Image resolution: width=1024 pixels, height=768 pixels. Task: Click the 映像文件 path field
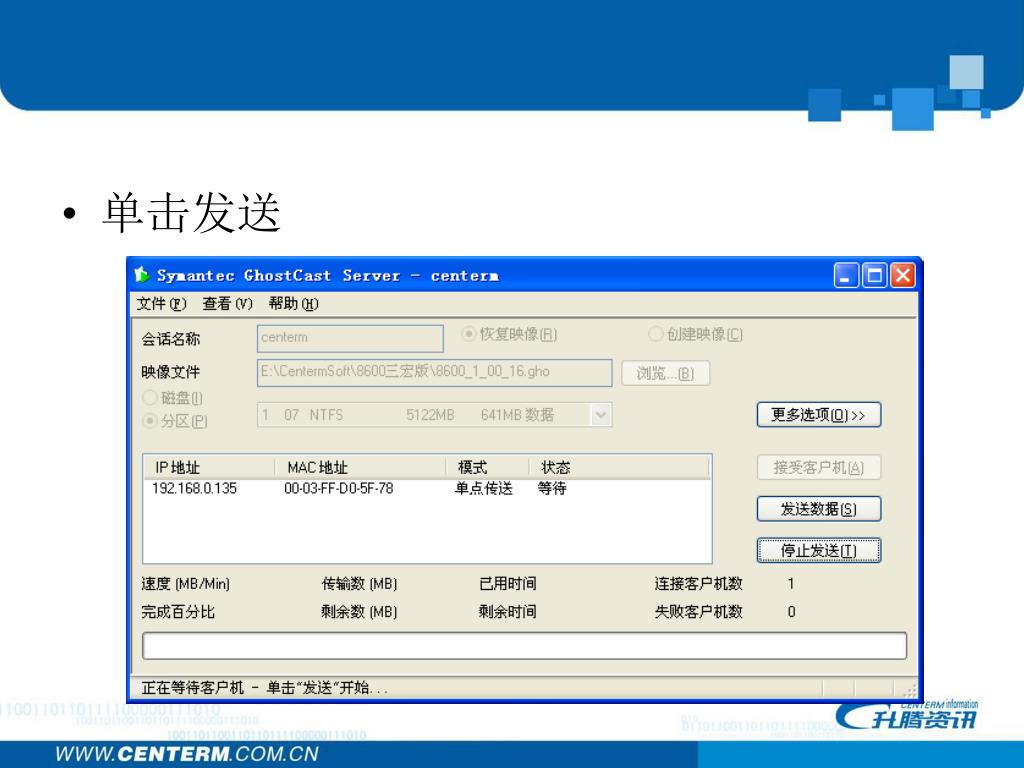click(434, 372)
